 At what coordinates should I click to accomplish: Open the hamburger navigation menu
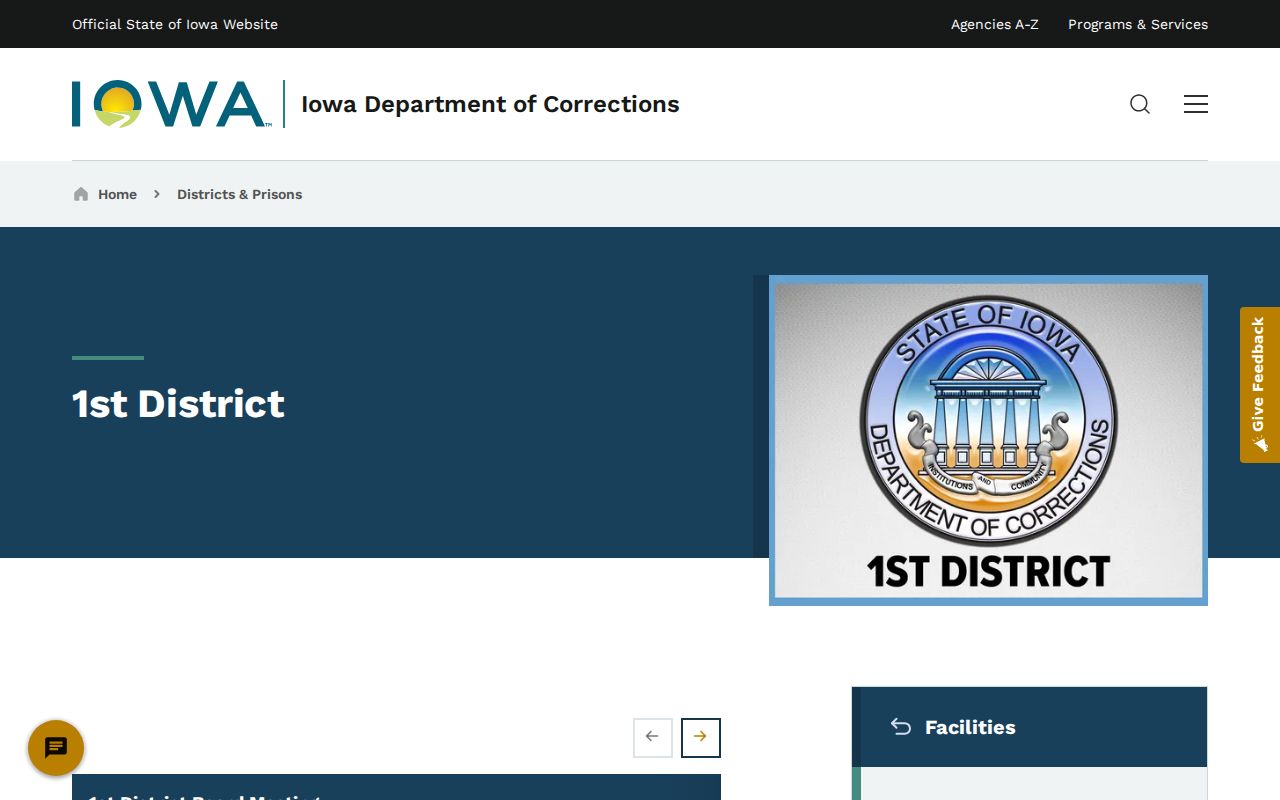click(1196, 104)
